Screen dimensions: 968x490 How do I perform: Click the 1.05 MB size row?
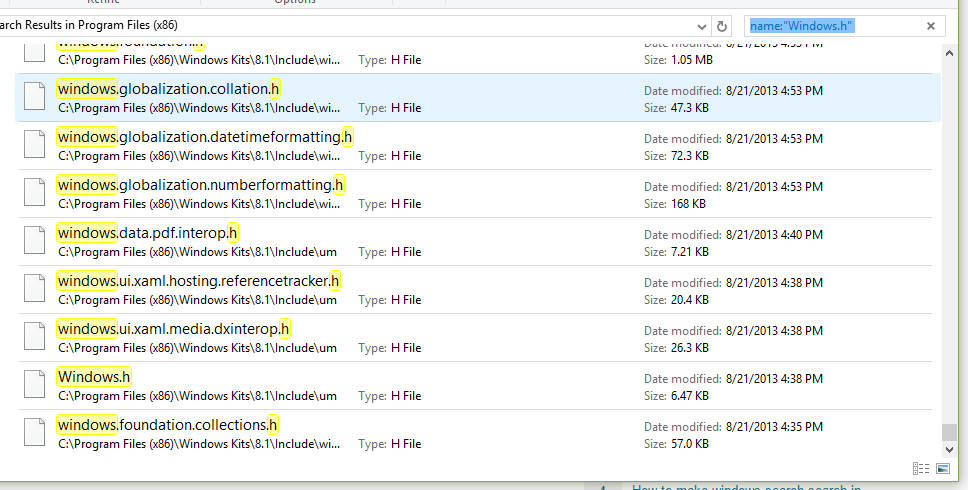click(678, 60)
